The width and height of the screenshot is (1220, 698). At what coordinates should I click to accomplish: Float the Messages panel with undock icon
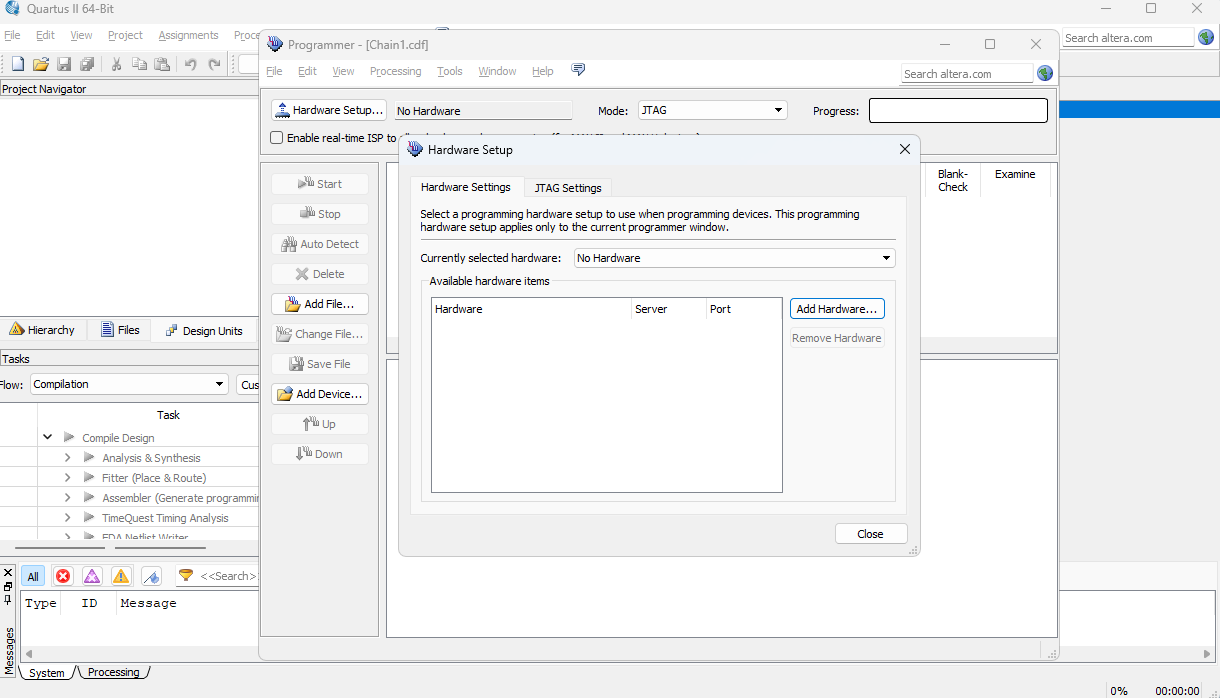[8, 586]
